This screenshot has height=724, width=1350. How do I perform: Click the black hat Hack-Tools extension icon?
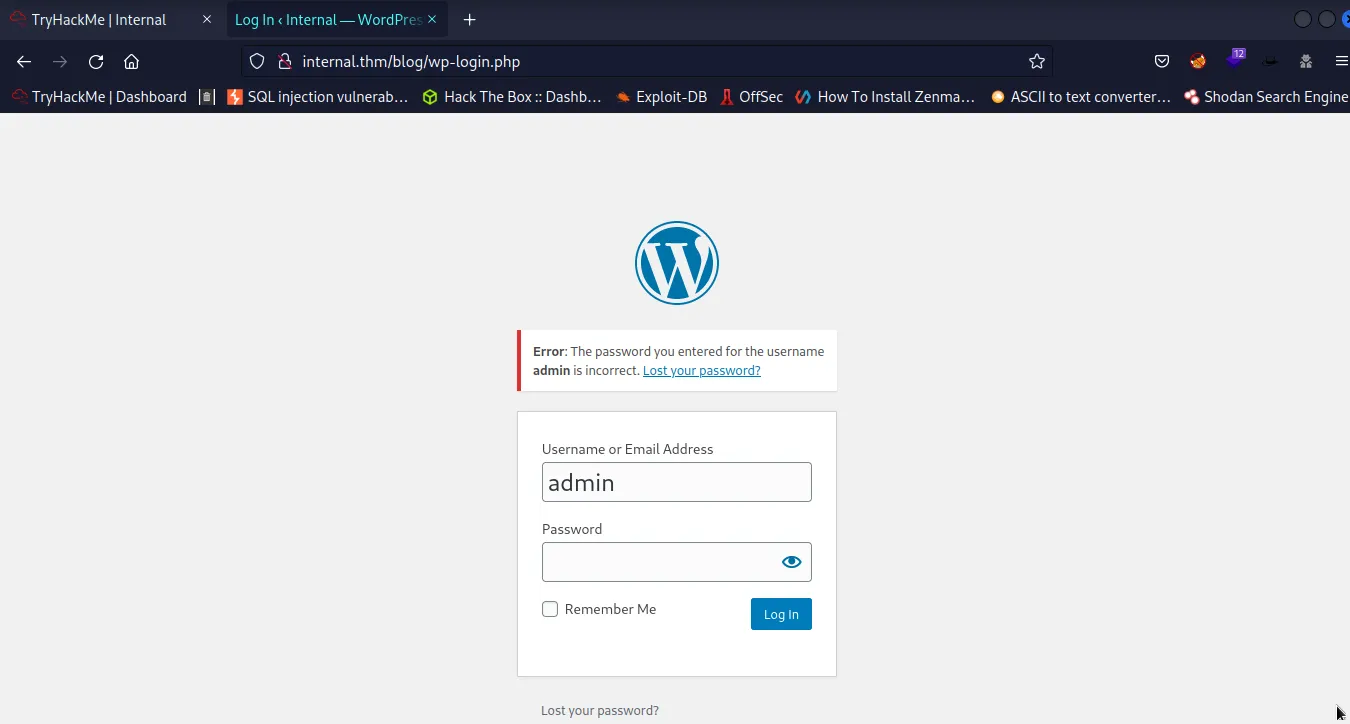coord(1270,62)
